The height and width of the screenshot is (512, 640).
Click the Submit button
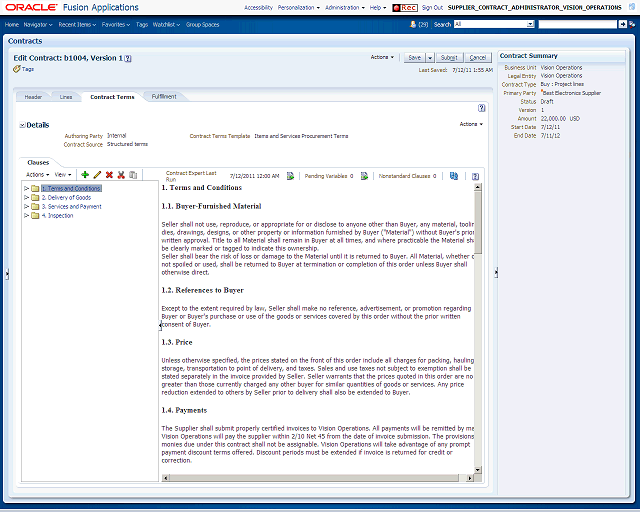(x=449, y=58)
